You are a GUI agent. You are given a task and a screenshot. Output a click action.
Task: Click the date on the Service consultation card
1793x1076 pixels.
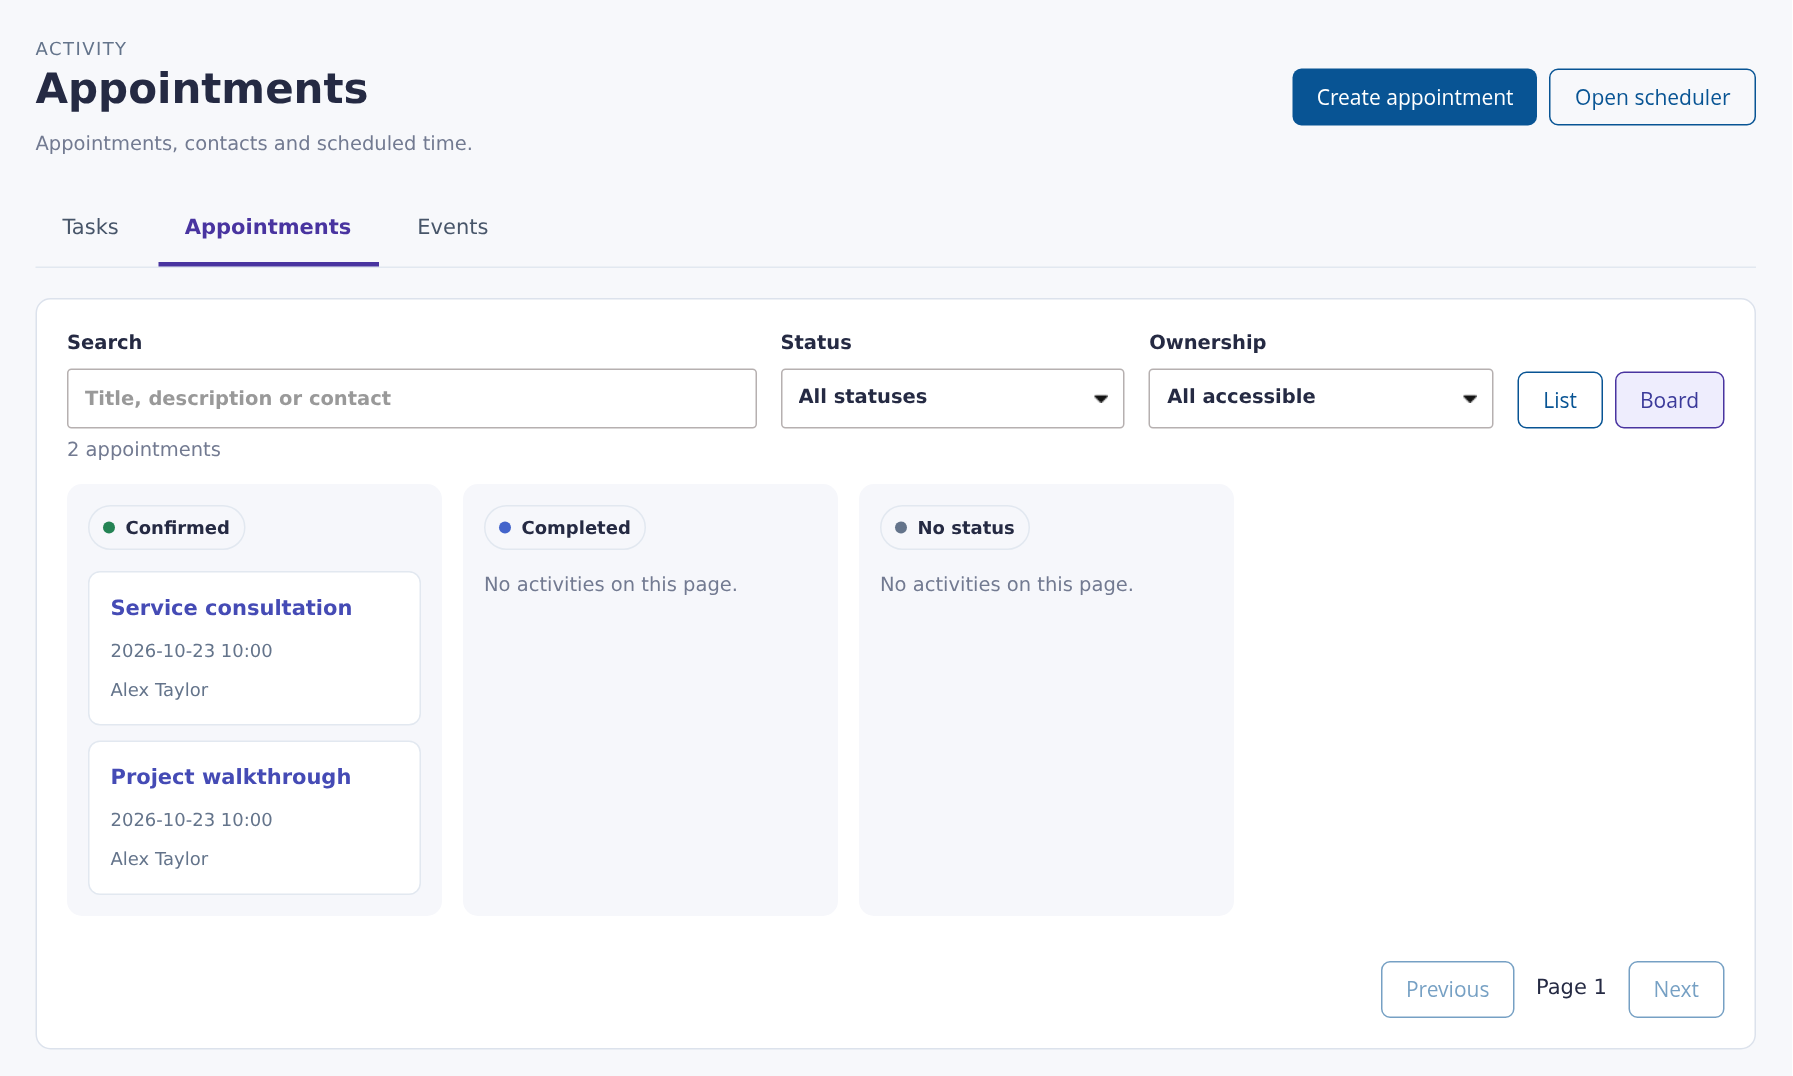coord(191,651)
